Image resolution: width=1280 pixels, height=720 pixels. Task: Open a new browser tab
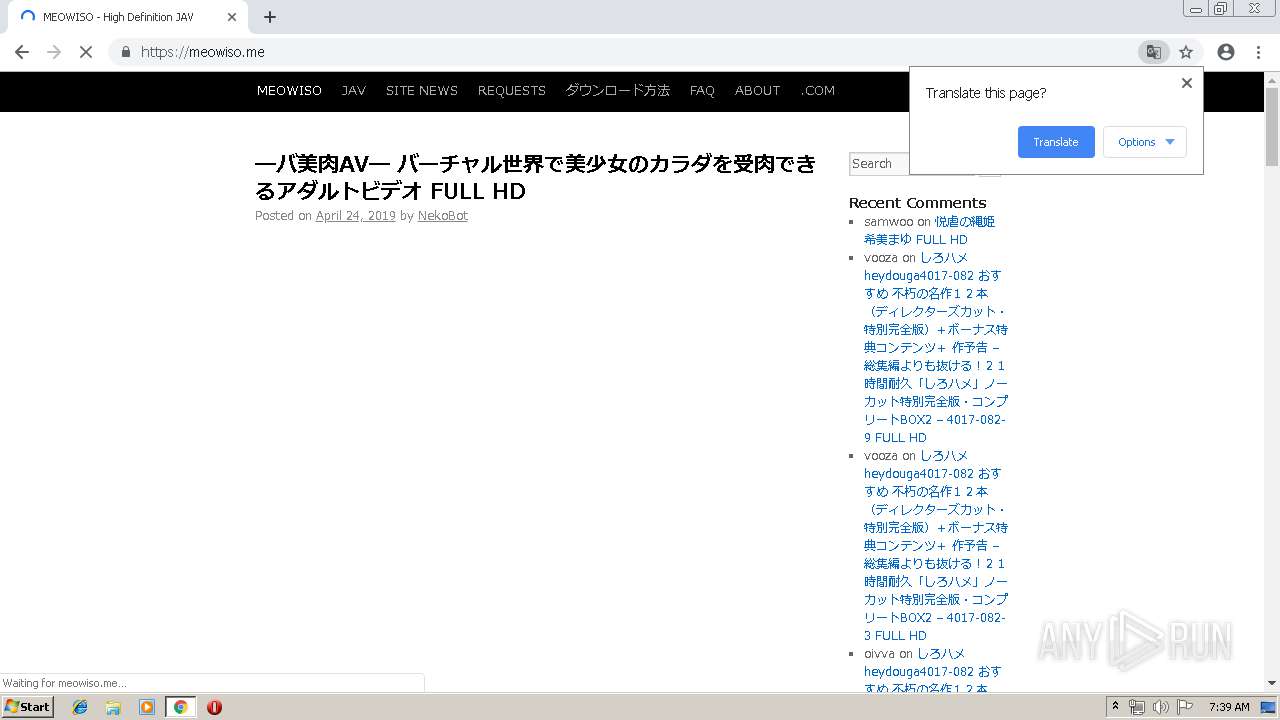point(270,17)
